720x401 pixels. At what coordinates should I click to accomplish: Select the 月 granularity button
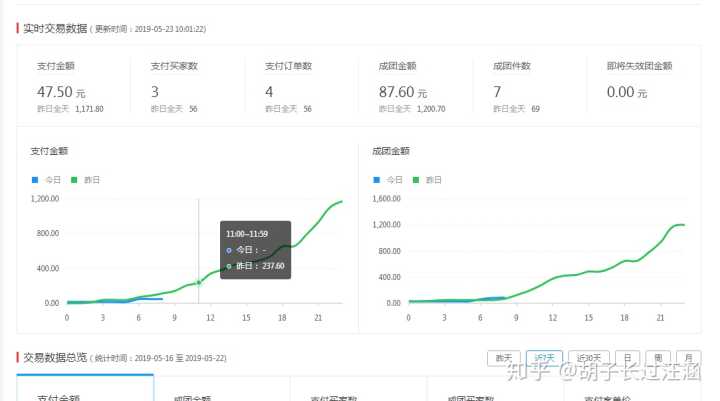pos(687,357)
